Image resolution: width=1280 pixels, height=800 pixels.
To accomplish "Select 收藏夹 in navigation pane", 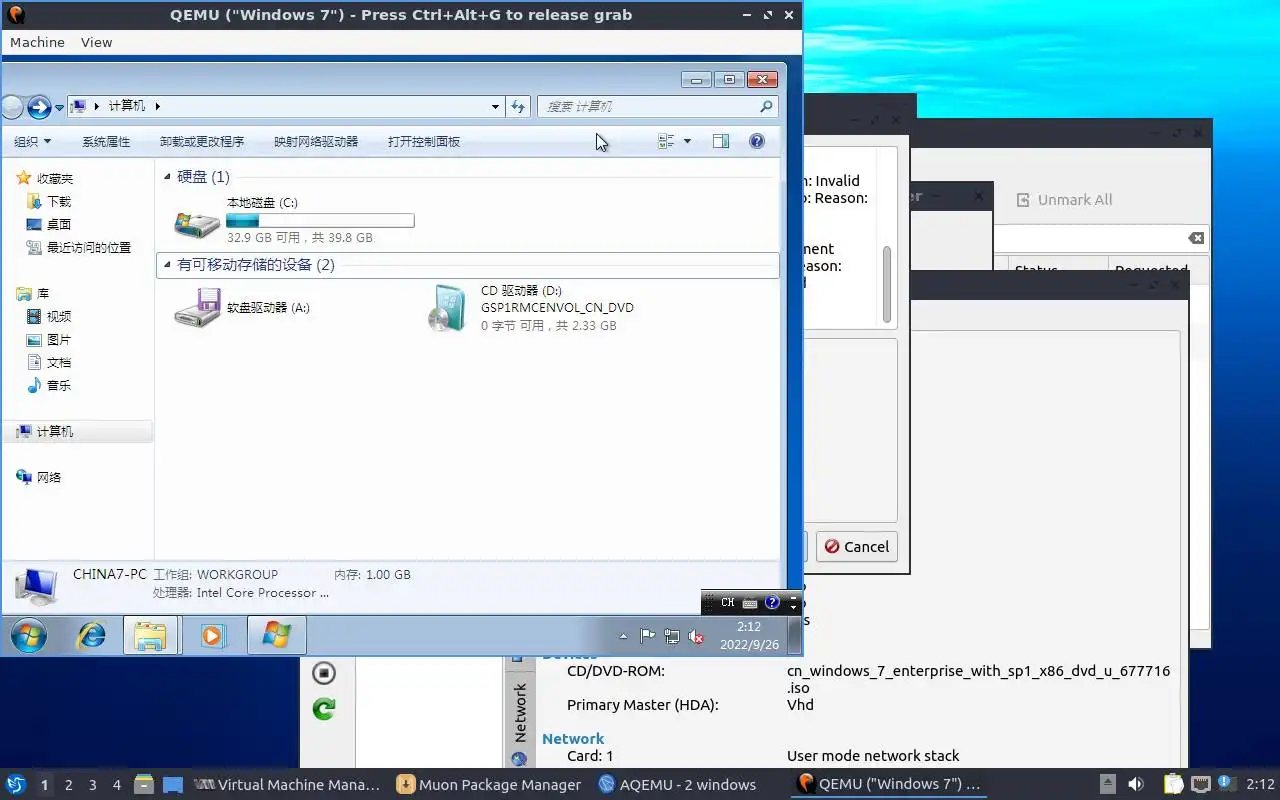I will coord(55,179).
